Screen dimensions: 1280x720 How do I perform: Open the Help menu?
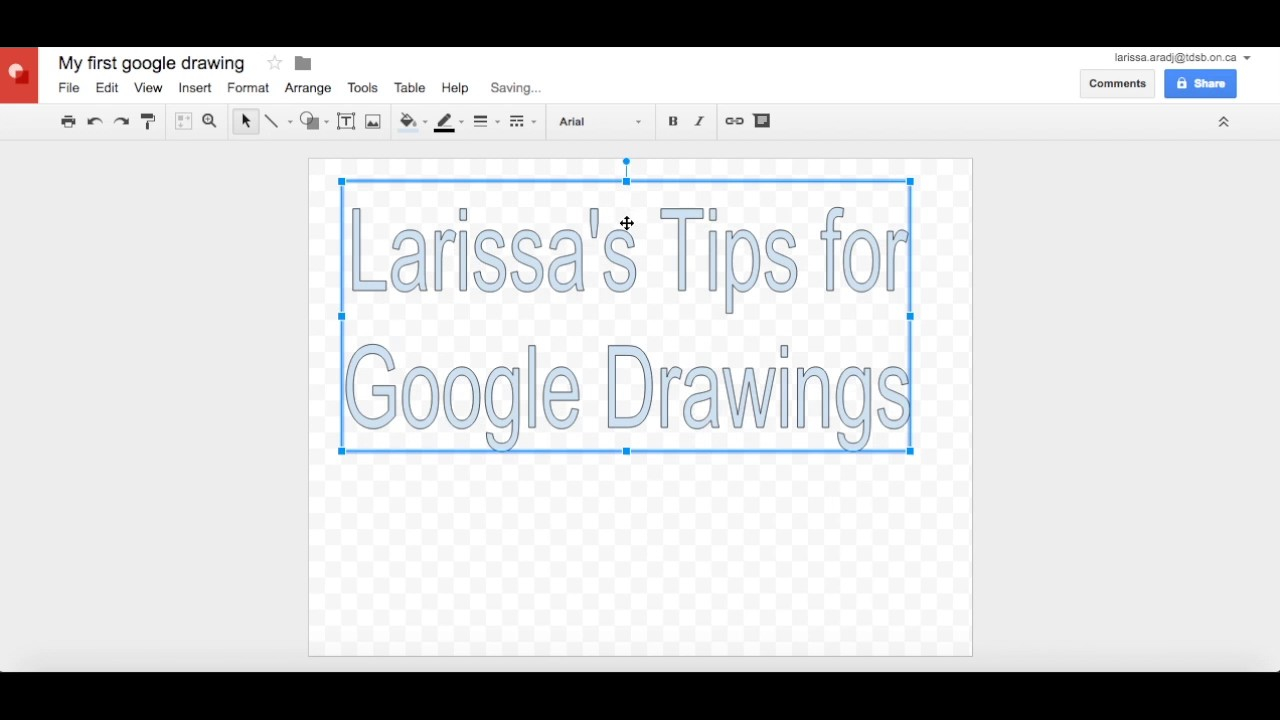coord(455,88)
